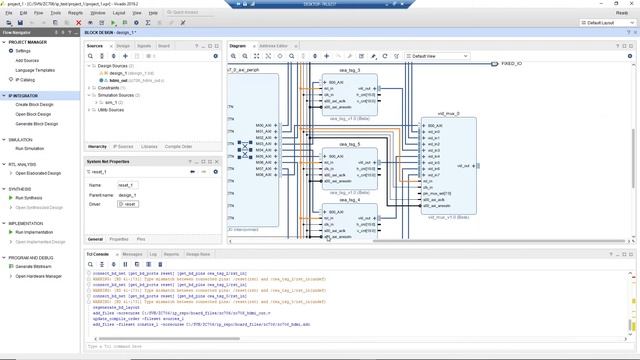Click search icon in Tcl Console toolbar
Screen dimensions: 640x360
(x=90, y=264)
